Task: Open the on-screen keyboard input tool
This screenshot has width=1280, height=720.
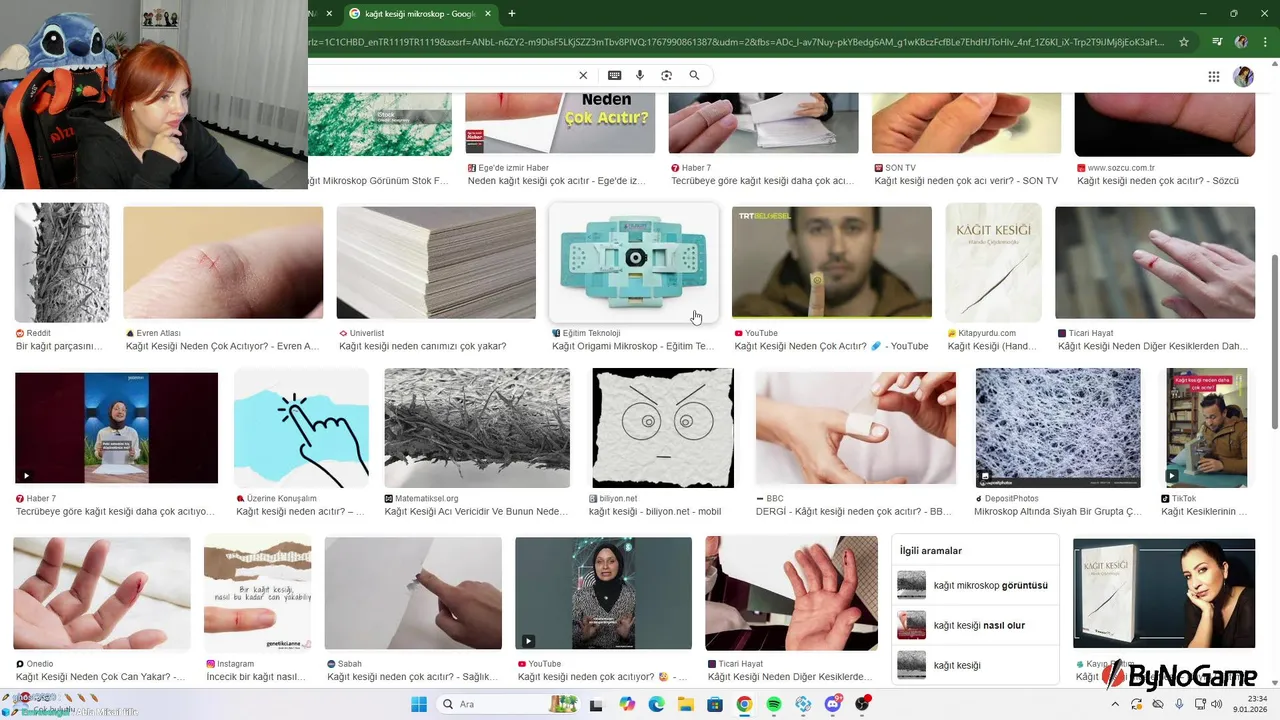Action: [x=614, y=76]
